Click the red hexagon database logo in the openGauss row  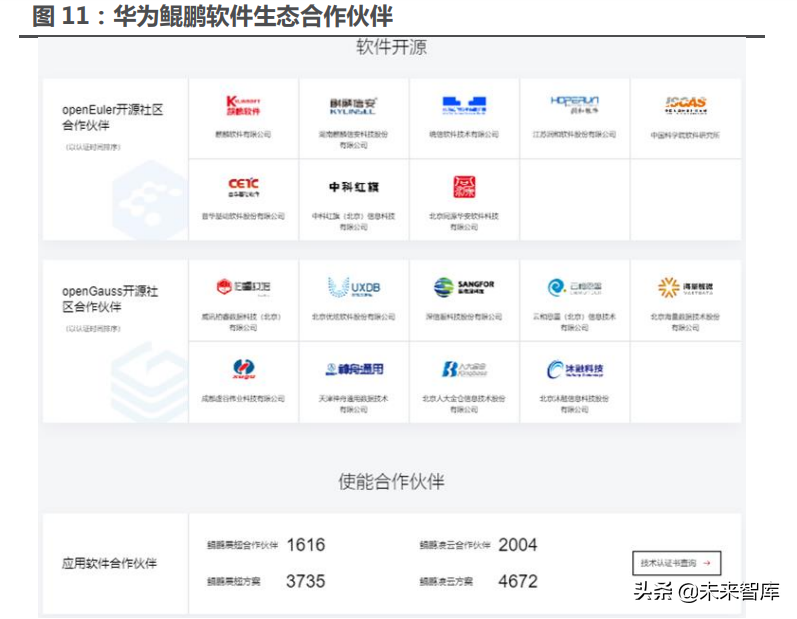243,287
